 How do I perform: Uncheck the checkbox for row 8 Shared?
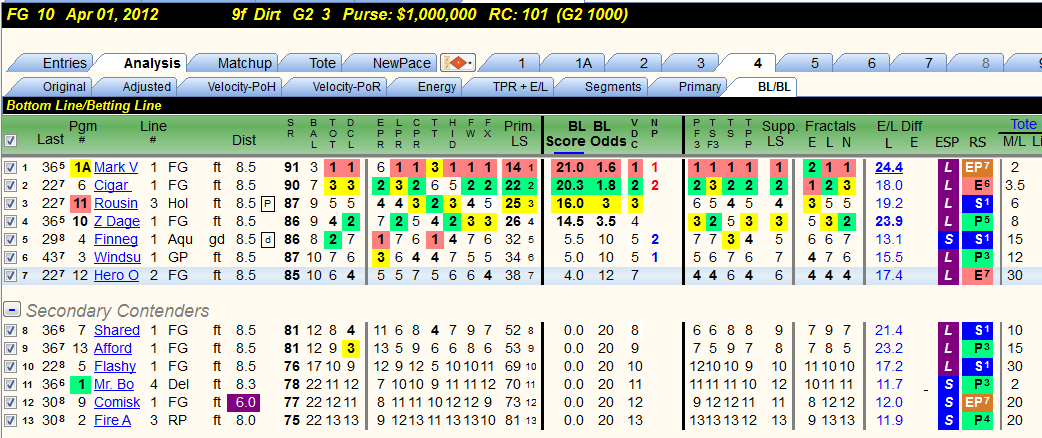10,331
